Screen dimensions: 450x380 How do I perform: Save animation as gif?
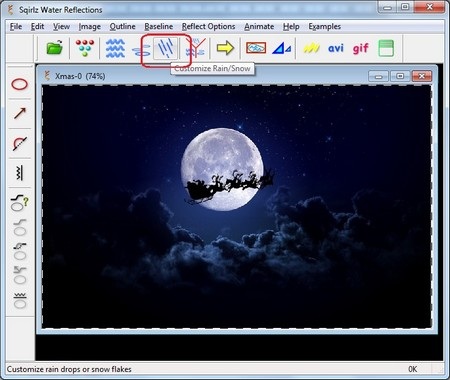(x=360, y=49)
